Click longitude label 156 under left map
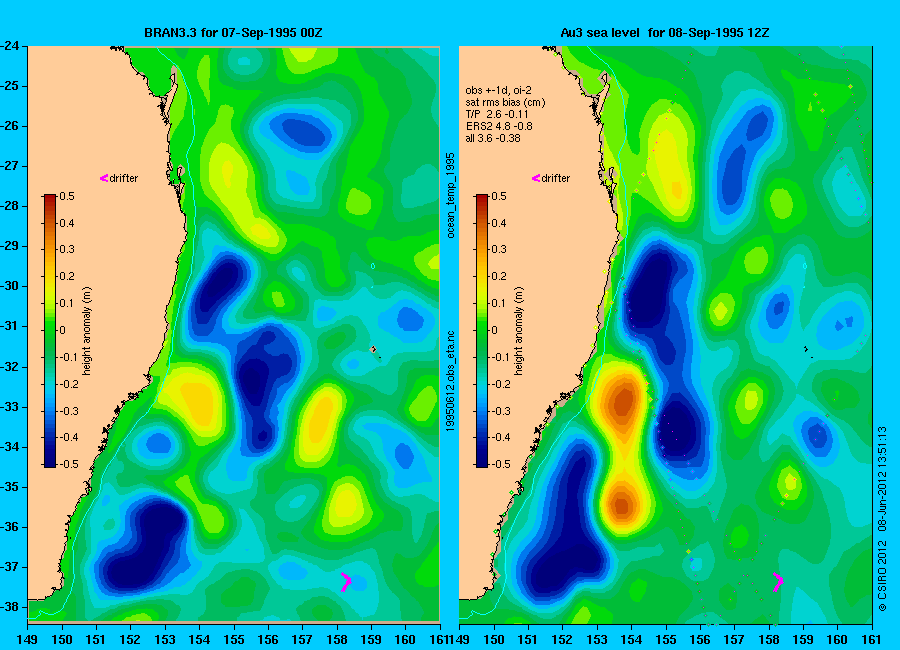 pyautogui.click(x=268, y=640)
